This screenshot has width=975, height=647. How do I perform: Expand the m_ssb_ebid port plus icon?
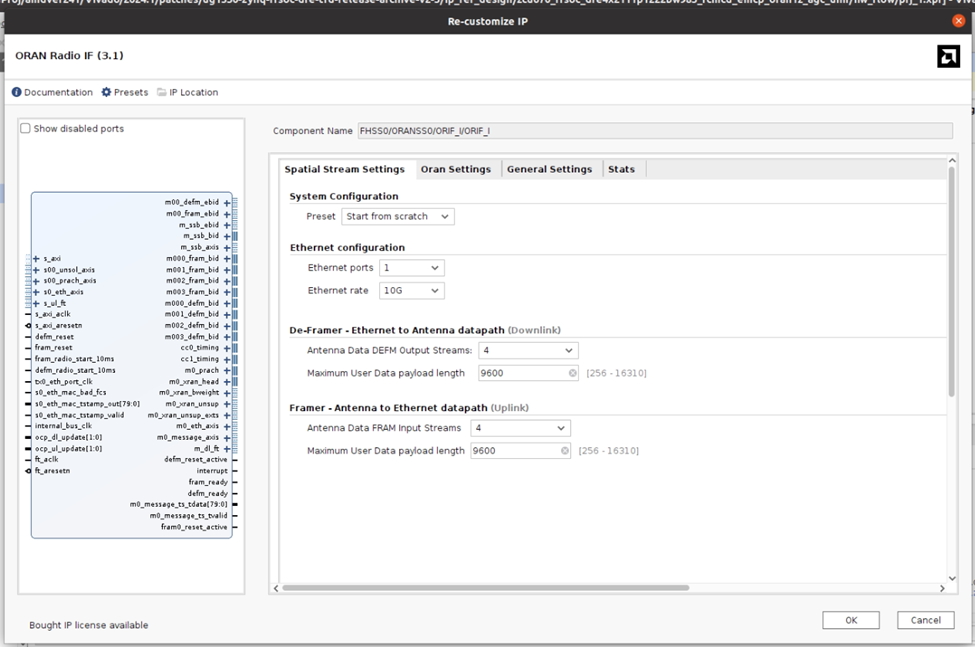click(227, 225)
